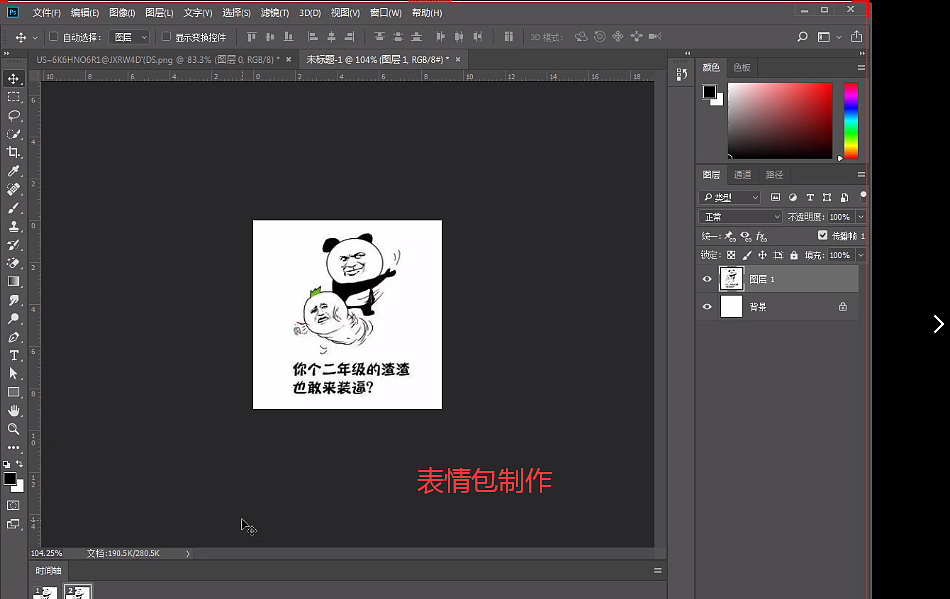Open the 不透明度 opacity dropdown

(861, 217)
